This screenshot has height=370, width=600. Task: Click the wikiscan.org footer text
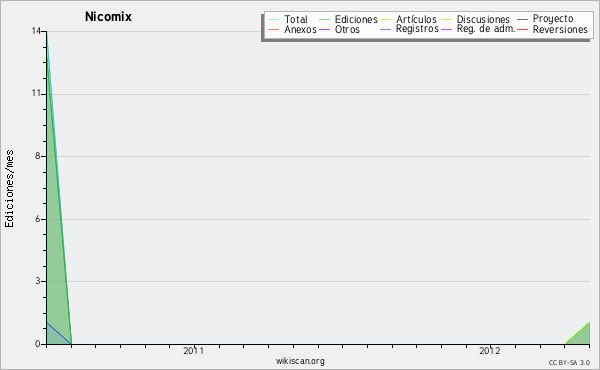click(300, 361)
